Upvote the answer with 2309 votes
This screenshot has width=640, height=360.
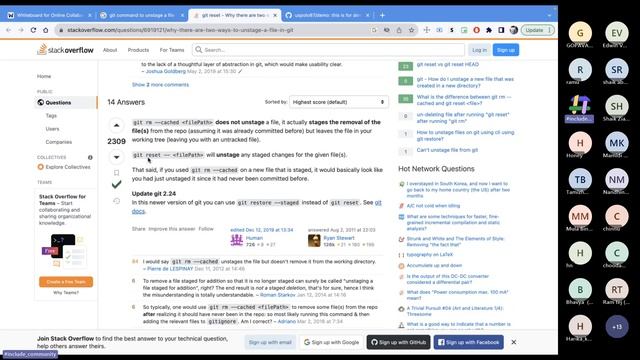116,125
